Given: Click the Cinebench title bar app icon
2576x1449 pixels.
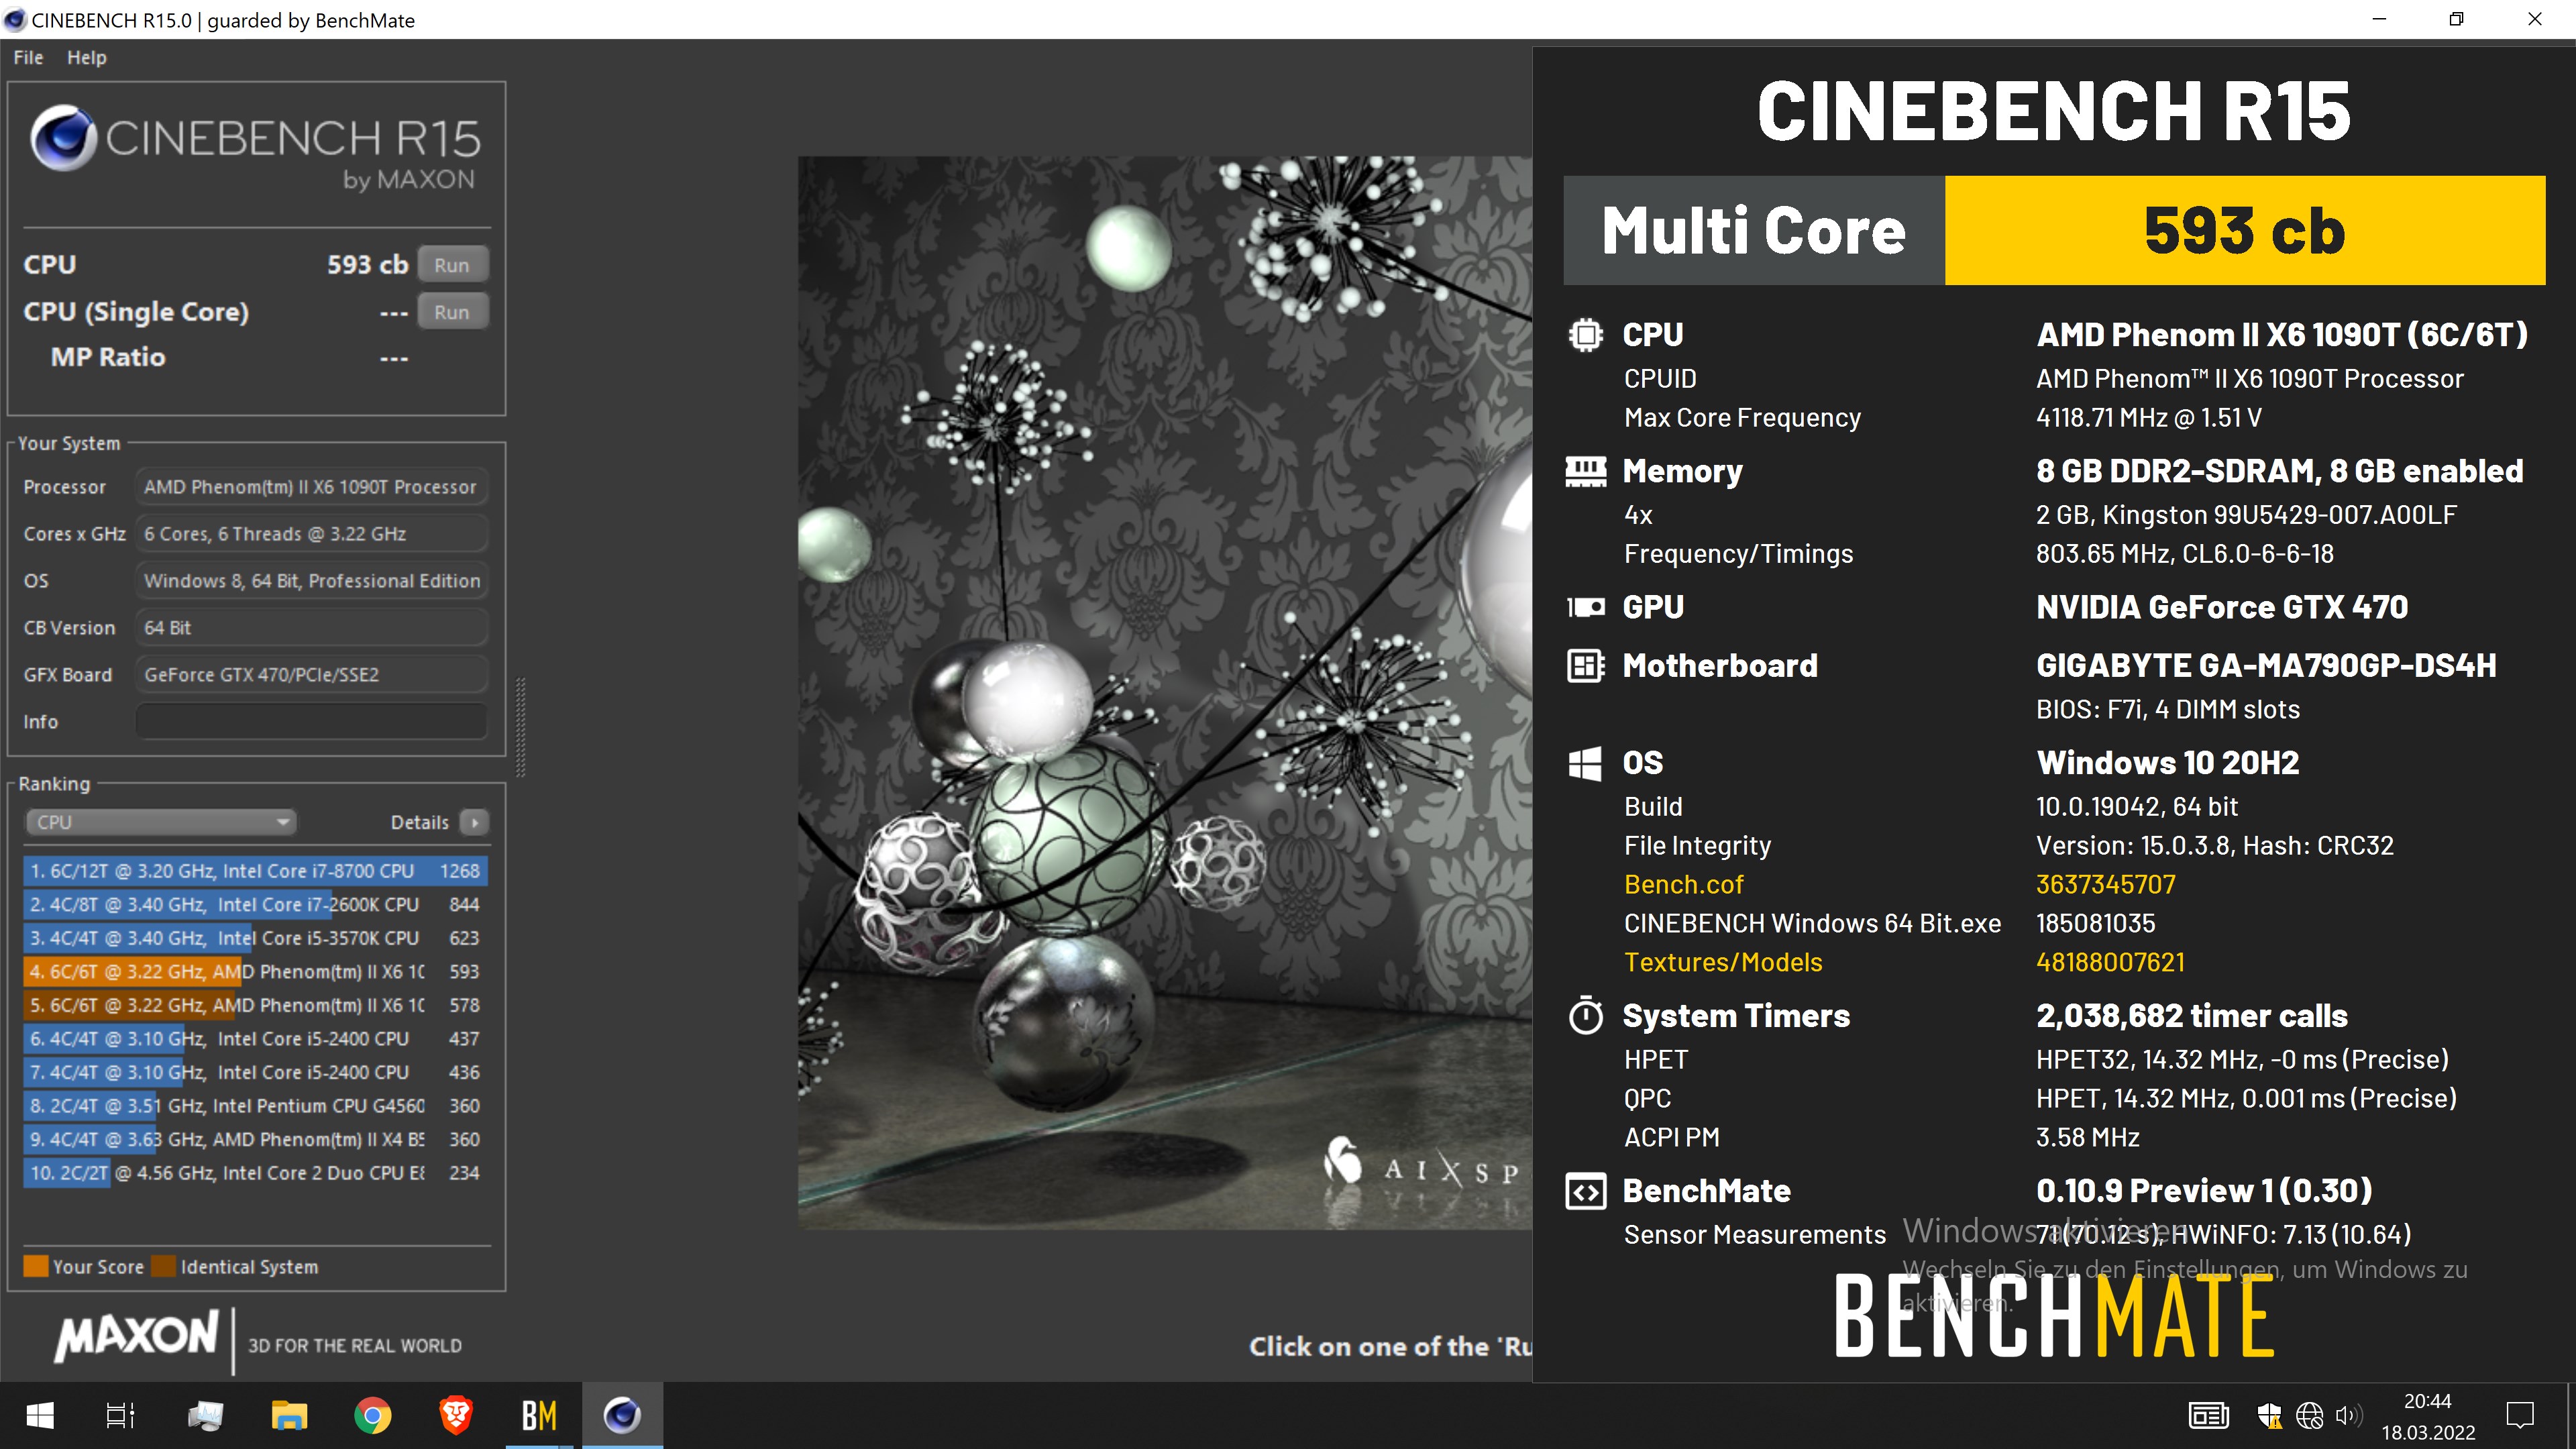Looking at the screenshot, I should pos(14,20).
